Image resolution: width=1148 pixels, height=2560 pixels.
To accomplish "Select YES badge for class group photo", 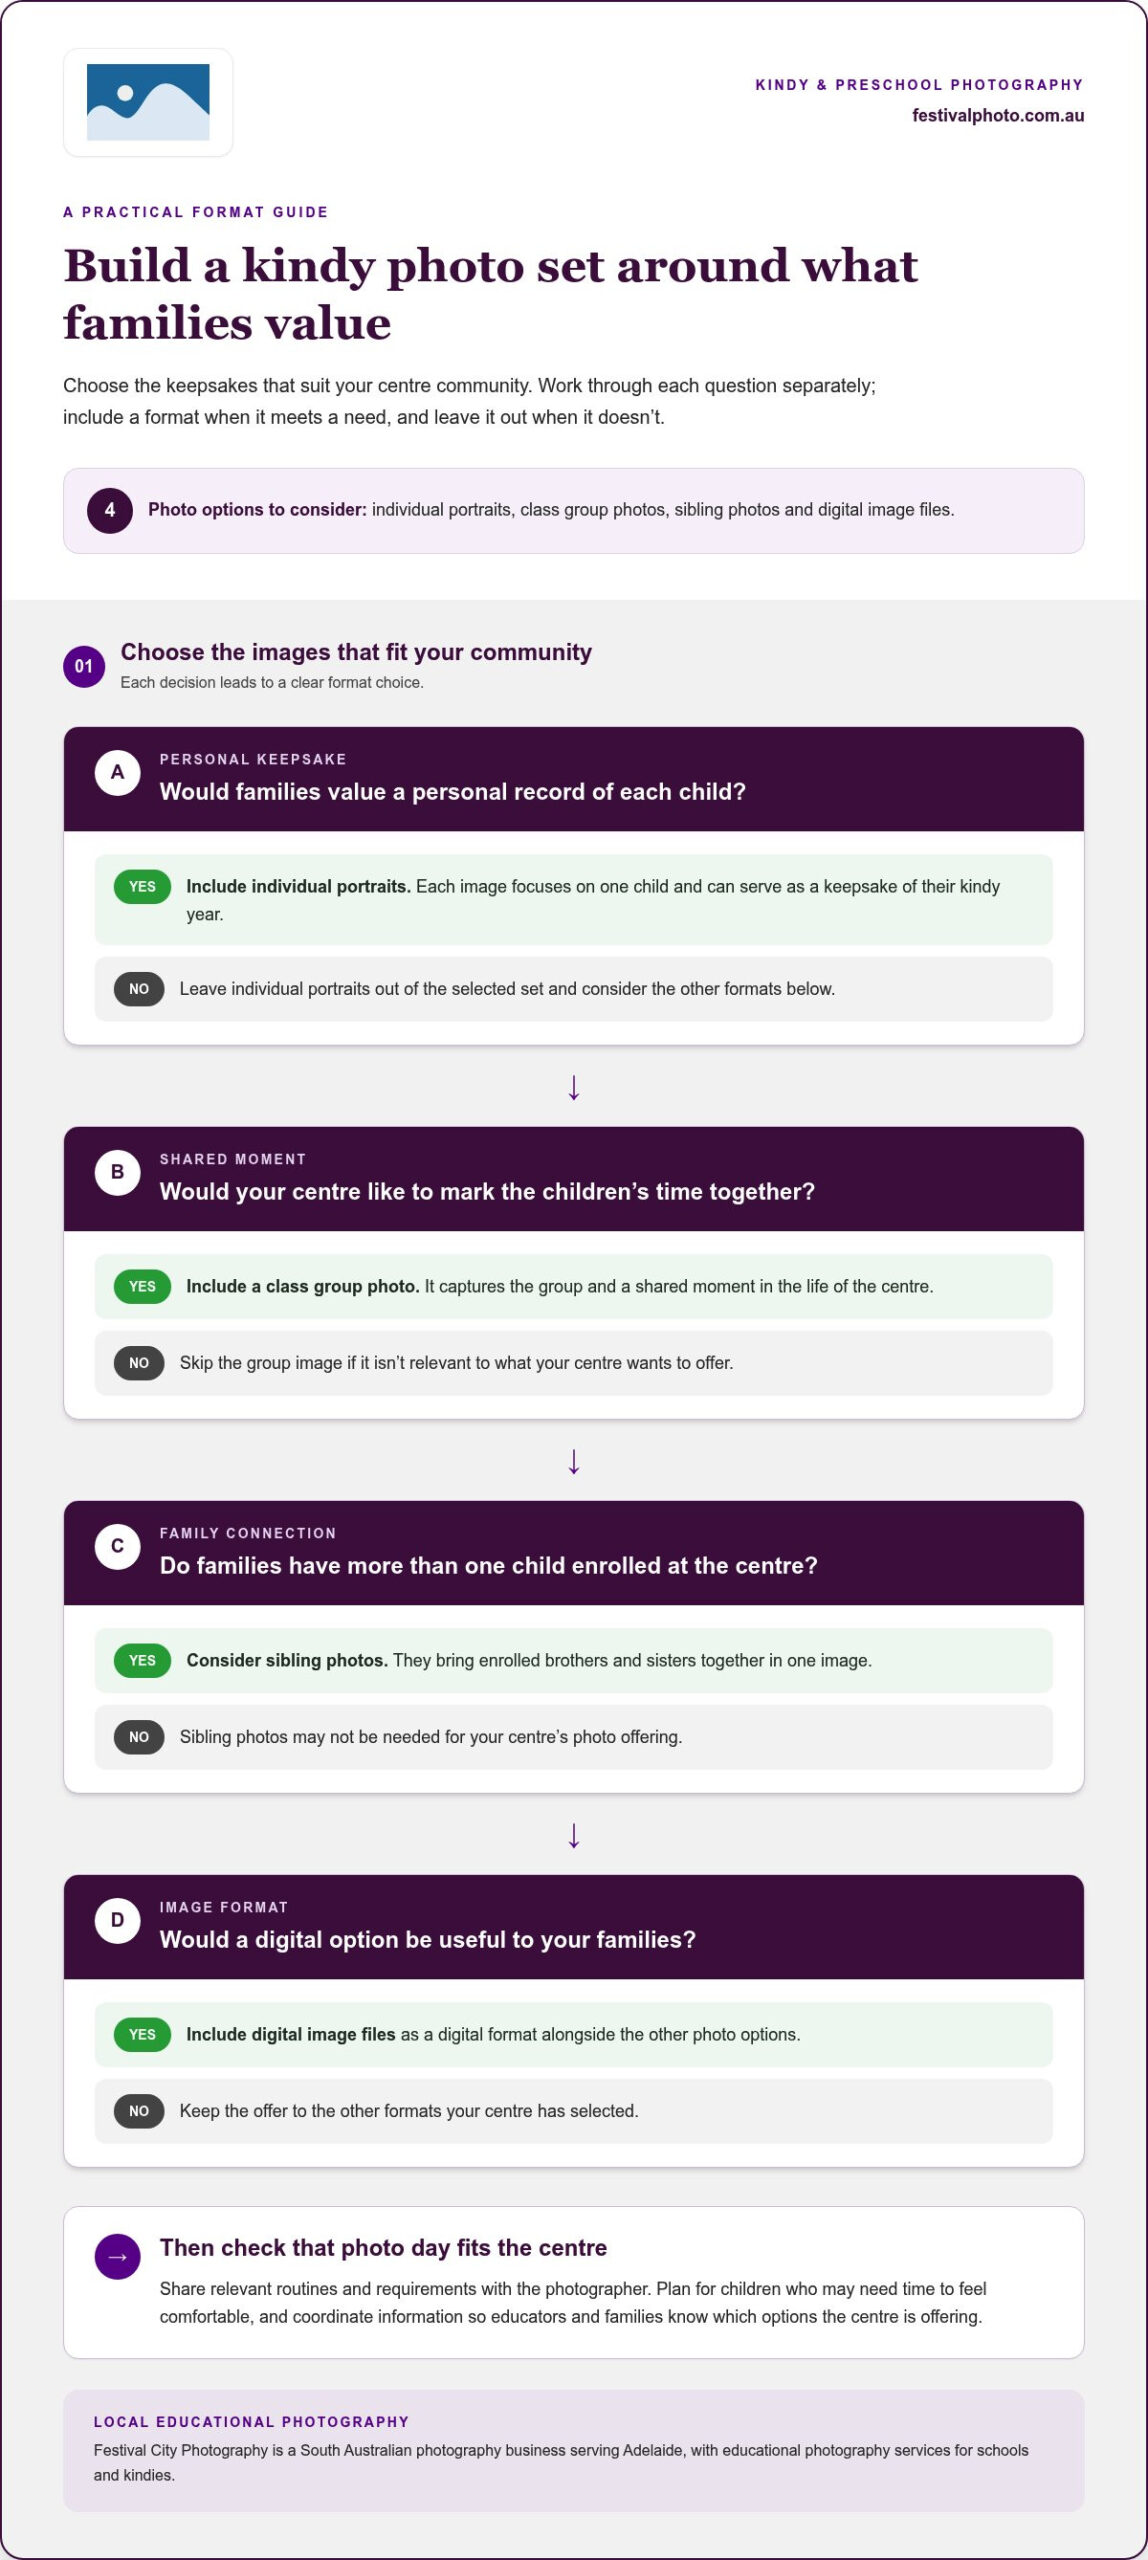I will 143,1286.
